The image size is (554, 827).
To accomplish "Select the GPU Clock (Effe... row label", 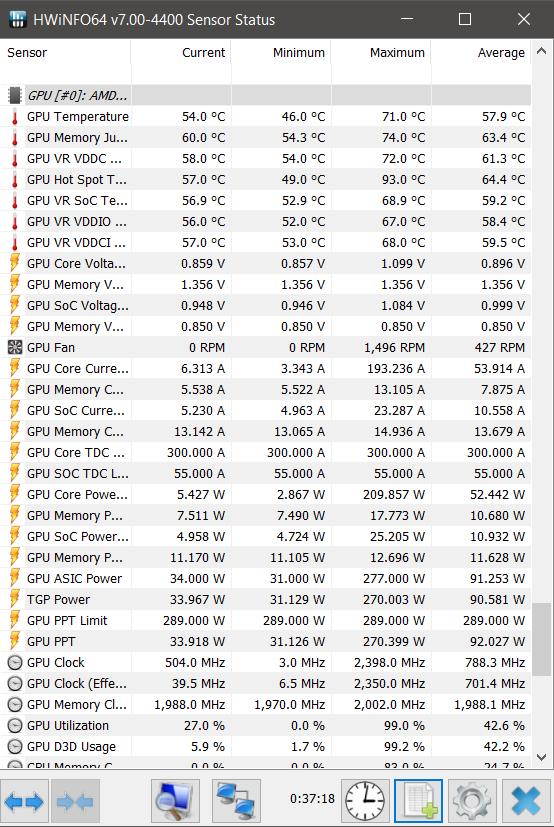I will pos(77,684).
